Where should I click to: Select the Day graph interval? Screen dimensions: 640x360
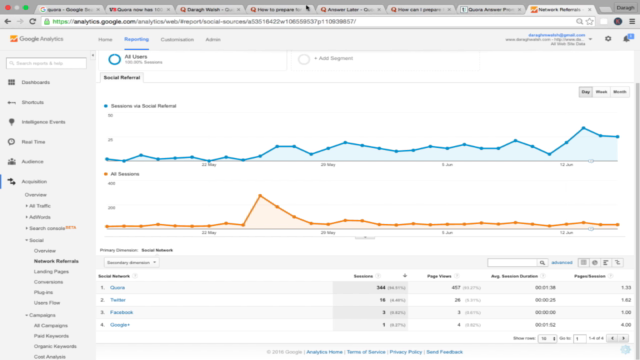point(586,92)
